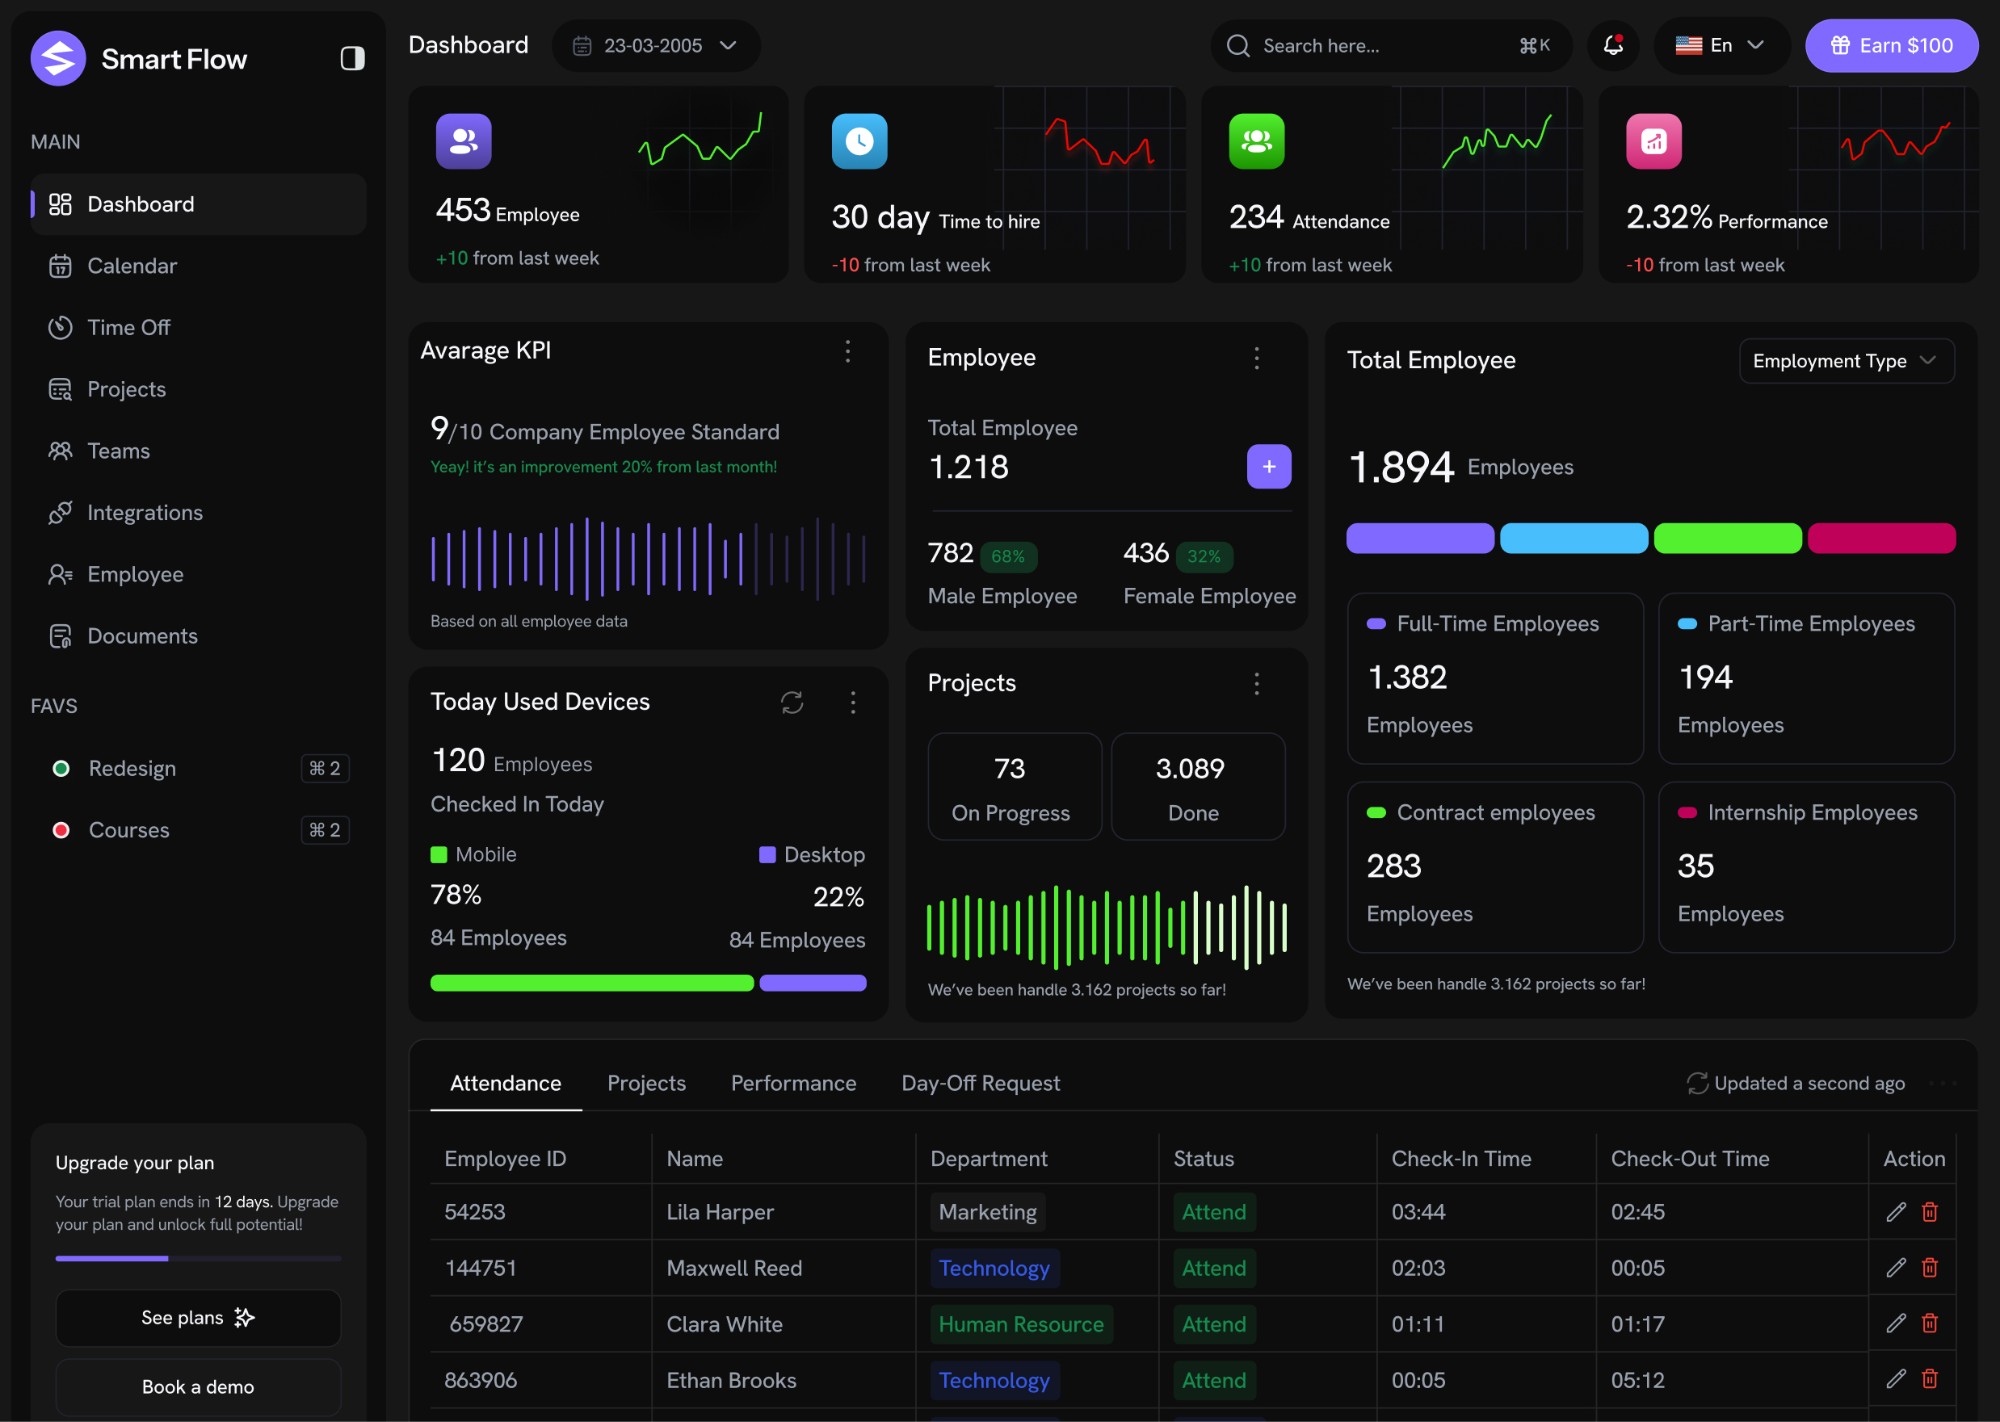Toggle the sidebar collapse icon
Viewport: 2000px width, 1422px height.
coord(352,58)
